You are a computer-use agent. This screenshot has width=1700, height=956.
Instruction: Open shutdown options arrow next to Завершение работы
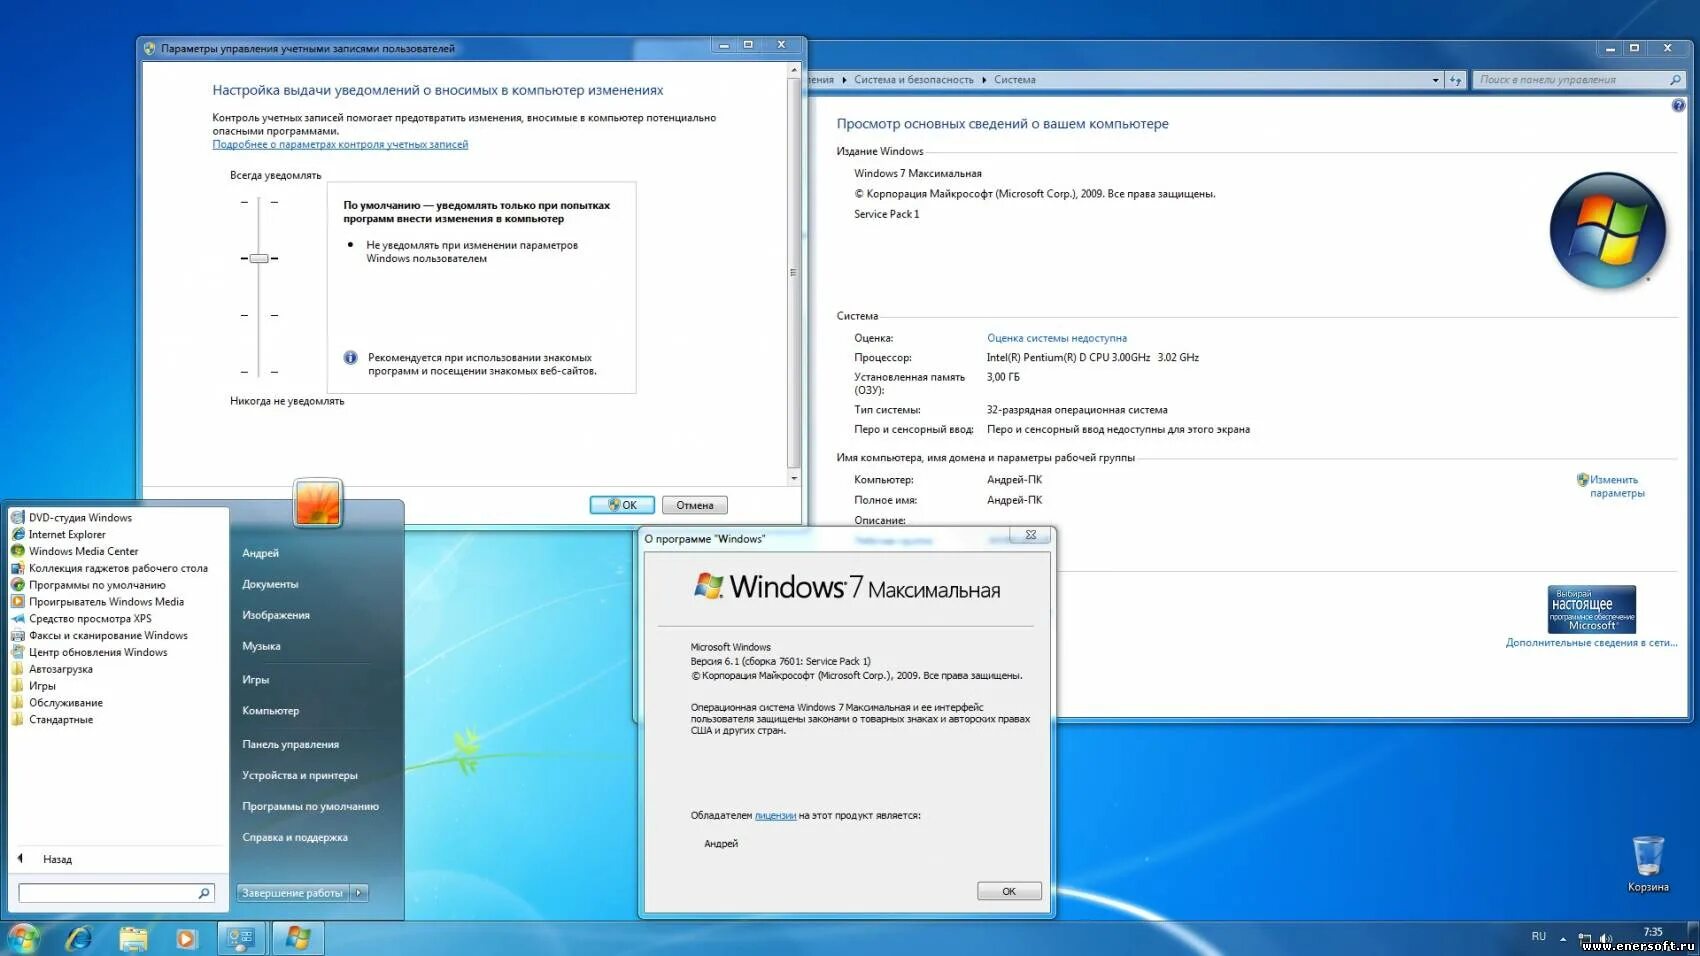(x=360, y=893)
